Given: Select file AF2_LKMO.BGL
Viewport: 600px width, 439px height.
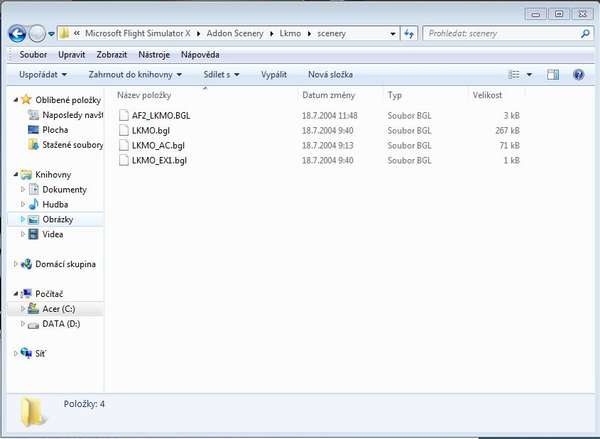Looking at the screenshot, I should pos(161,116).
